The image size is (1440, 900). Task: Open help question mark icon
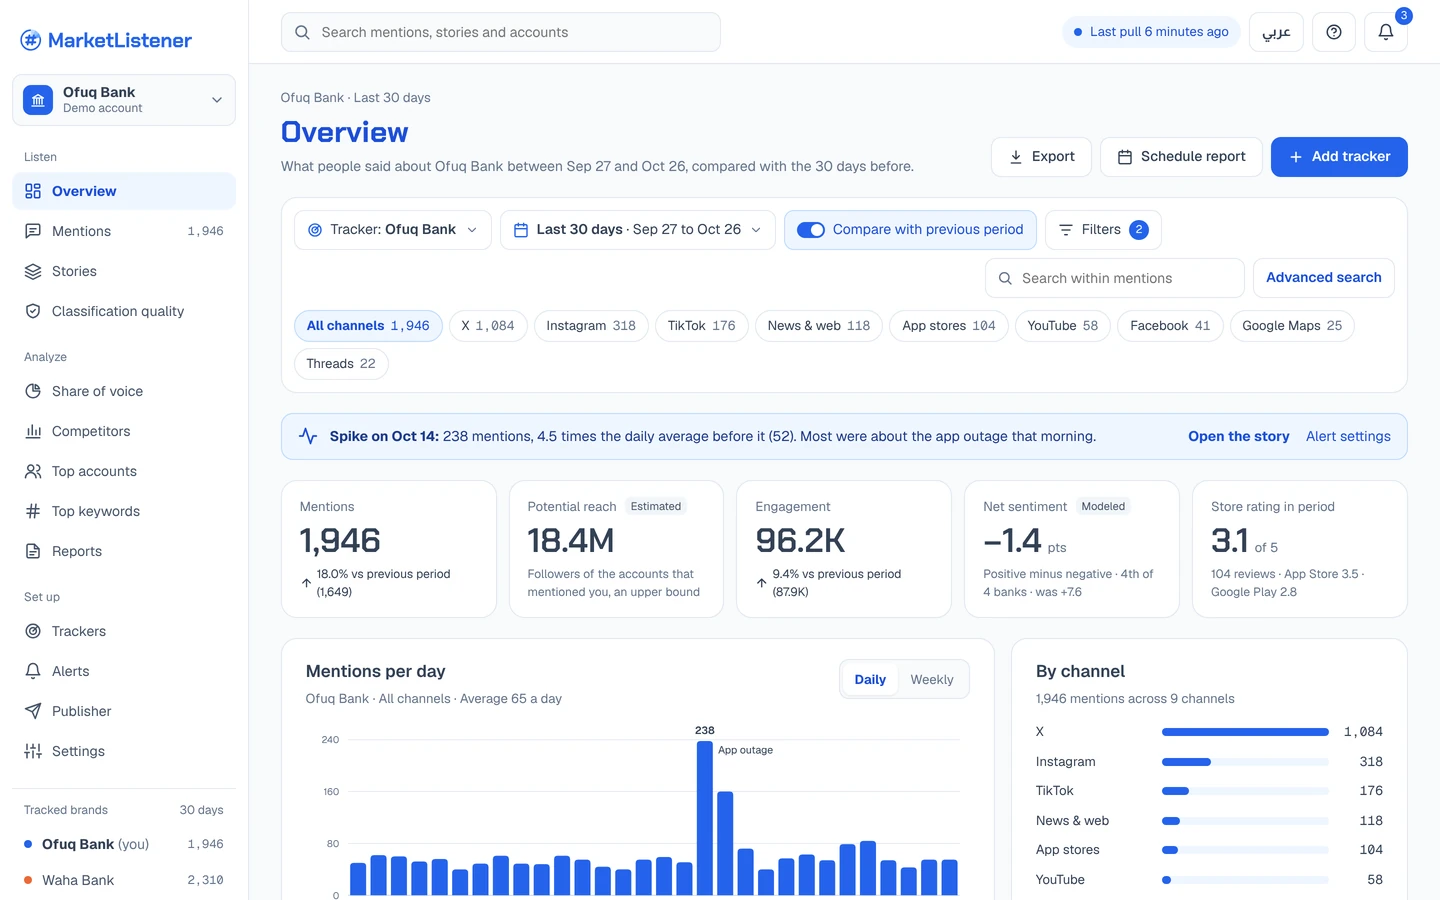pos(1333,32)
